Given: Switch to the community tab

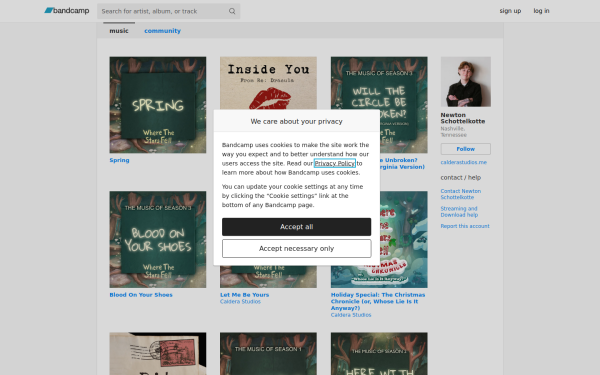Looking at the screenshot, I should (162, 31).
